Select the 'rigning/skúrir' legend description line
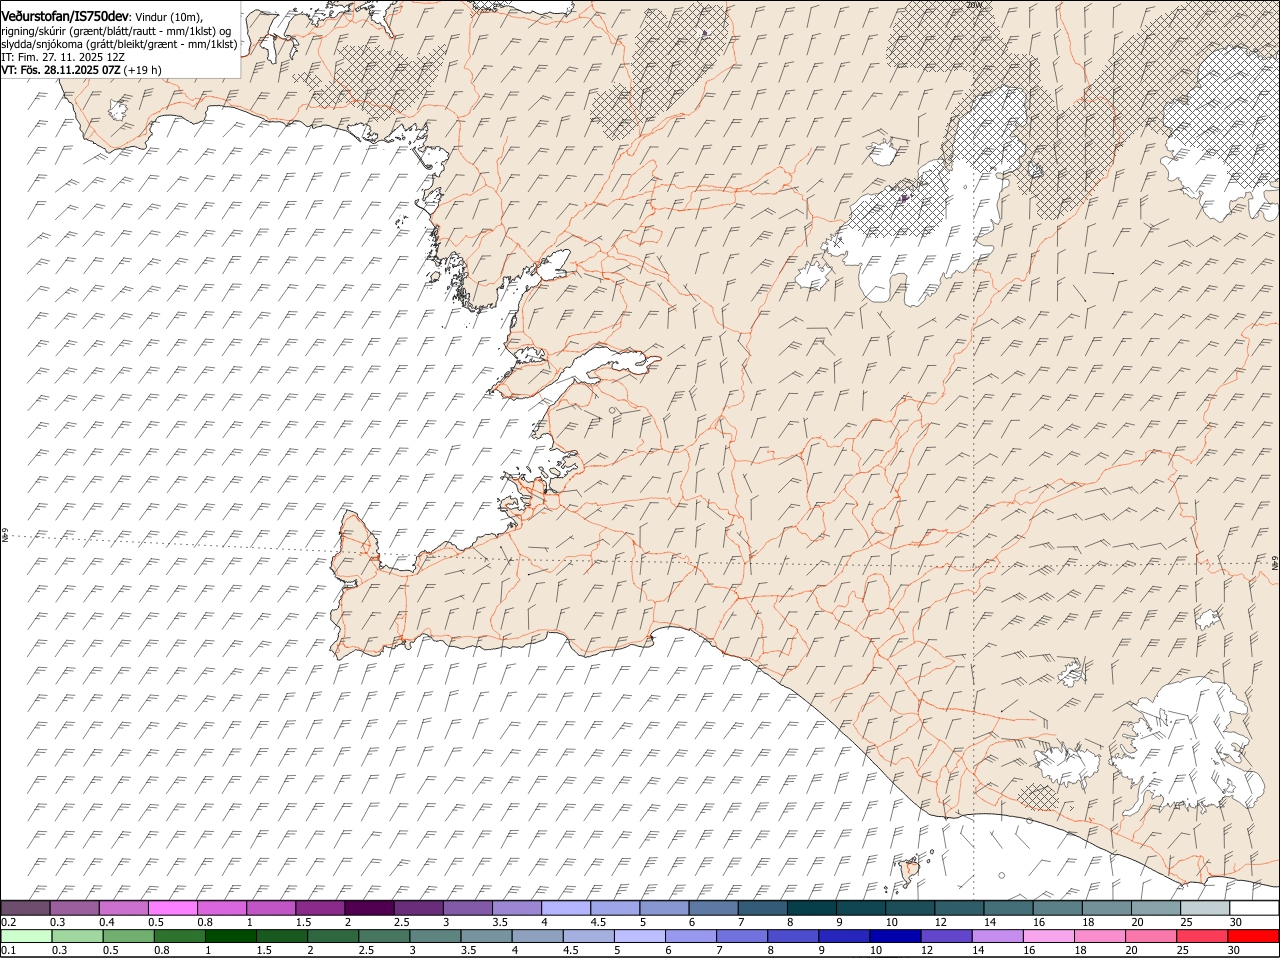Screen dimensions: 1280x958 tap(117, 31)
